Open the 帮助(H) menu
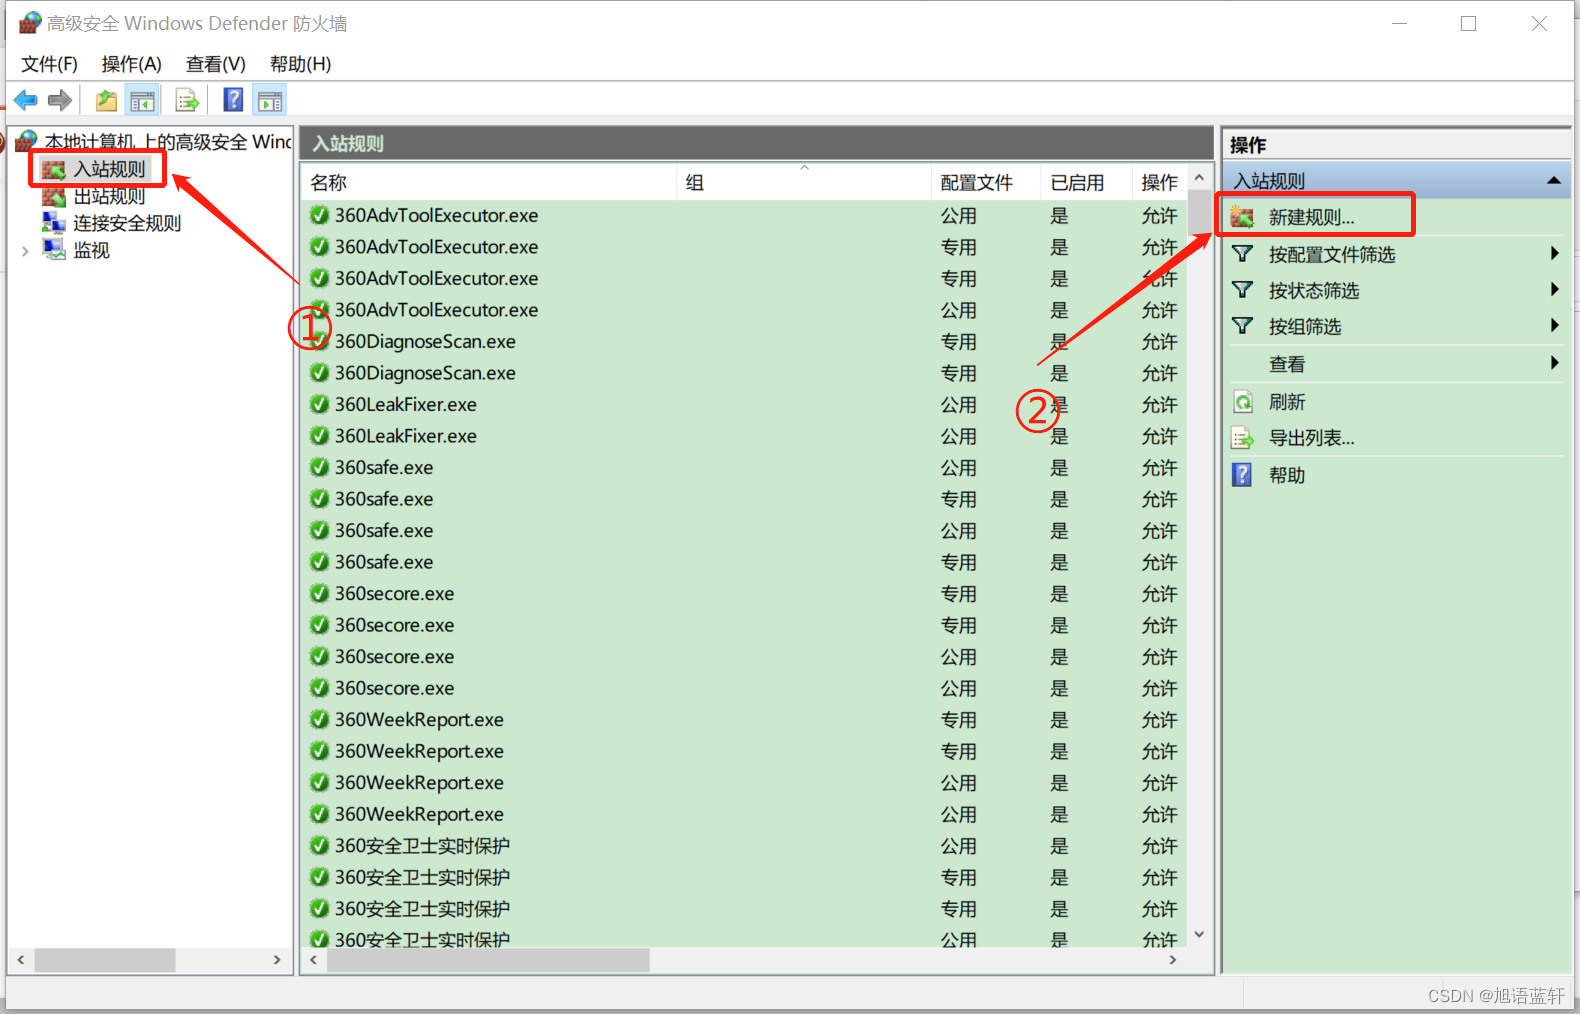Screen dimensions: 1580x1014 [300, 64]
